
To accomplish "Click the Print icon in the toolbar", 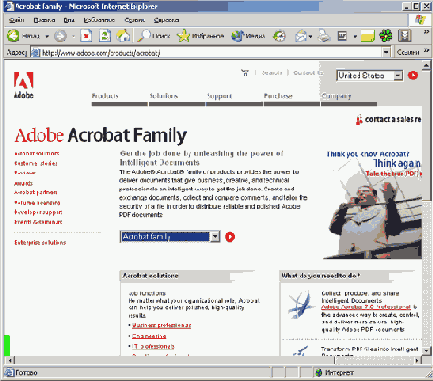I will tap(323, 36).
